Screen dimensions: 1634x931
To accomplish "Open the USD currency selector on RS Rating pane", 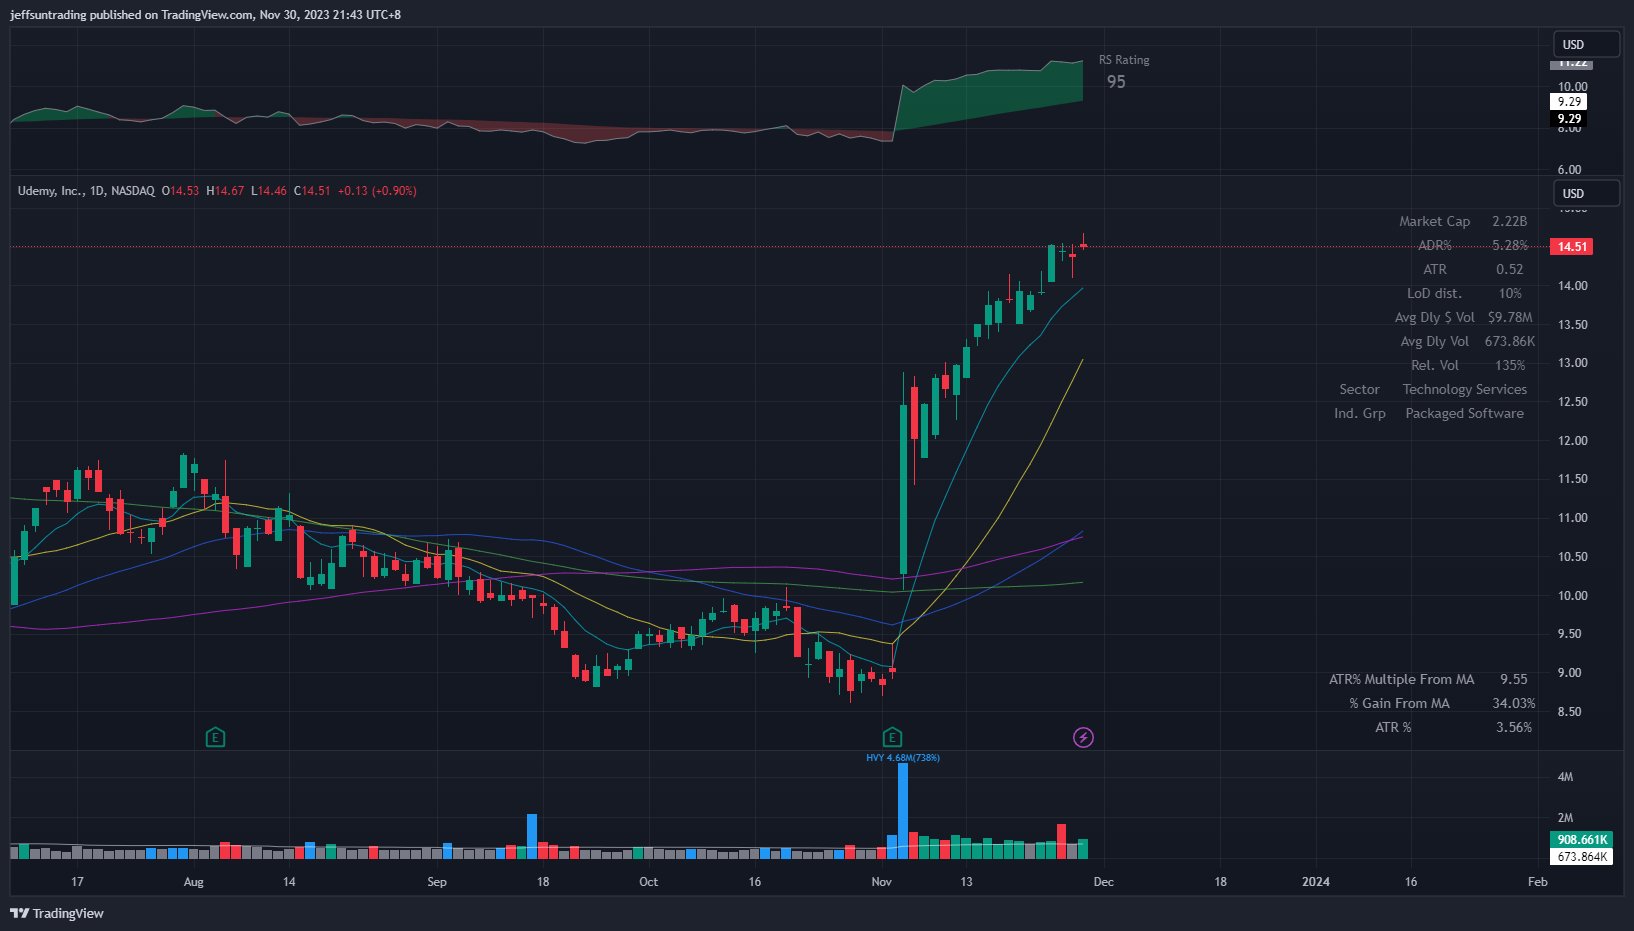I will click(x=1586, y=44).
